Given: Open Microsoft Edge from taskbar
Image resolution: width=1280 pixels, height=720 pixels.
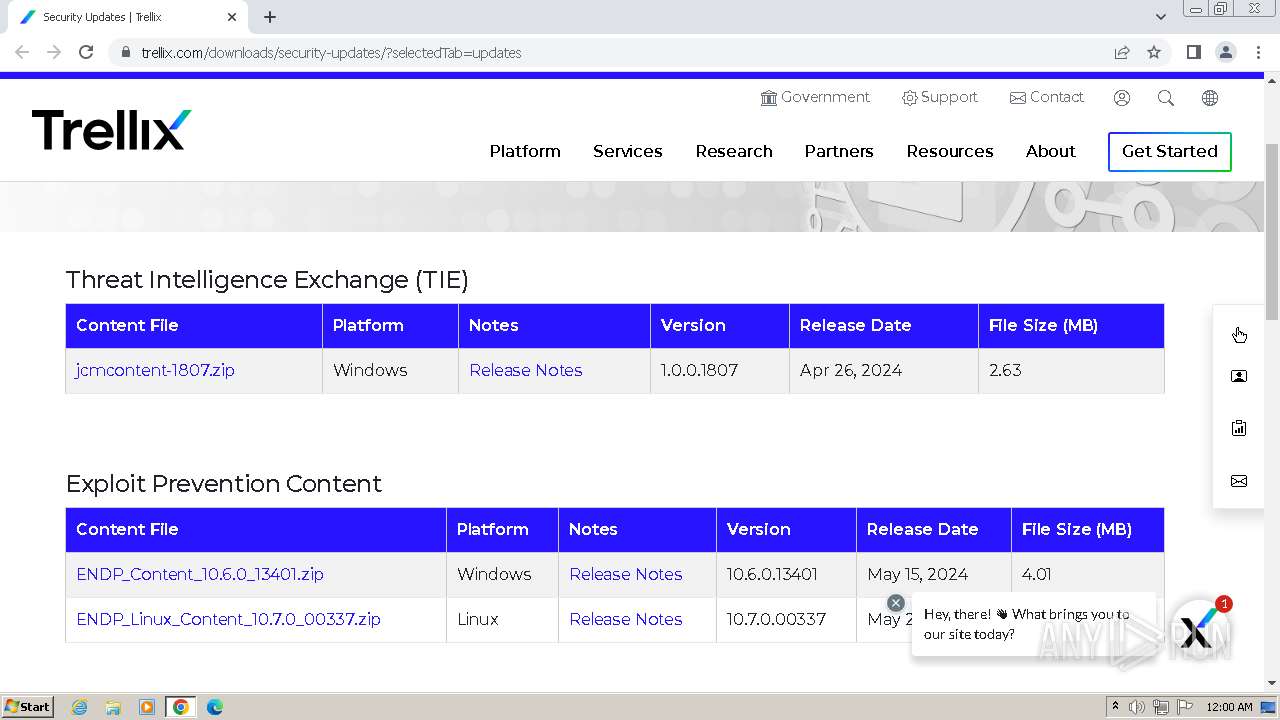Looking at the screenshot, I should [214, 707].
